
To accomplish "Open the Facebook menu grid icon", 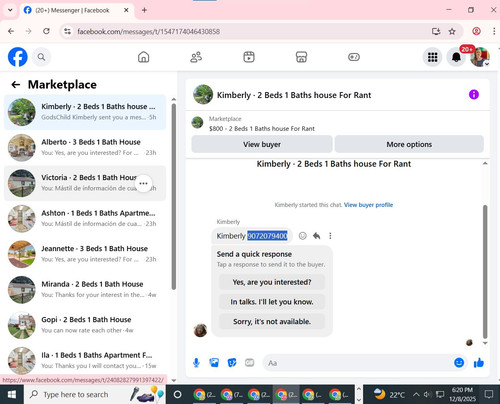I will click(x=432, y=57).
